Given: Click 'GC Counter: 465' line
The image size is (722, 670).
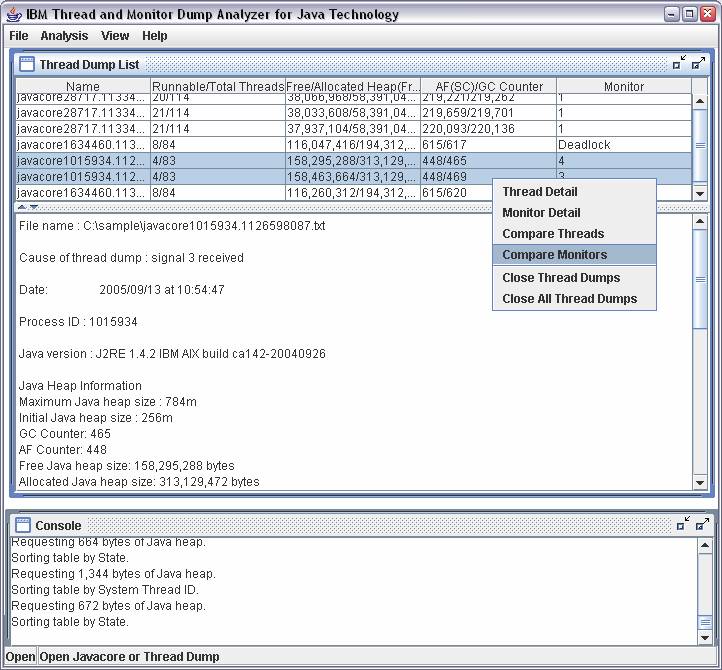Looking at the screenshot, I should (65, 433).
